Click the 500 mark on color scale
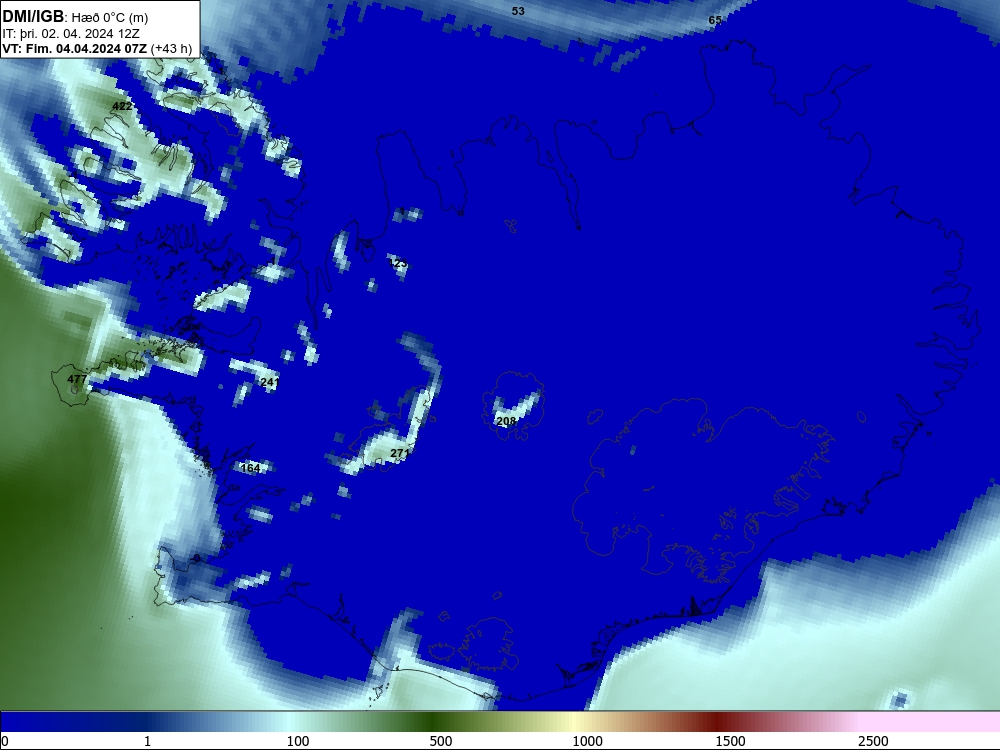Screen dimensions: 1000x750 [x=441, y=741]
